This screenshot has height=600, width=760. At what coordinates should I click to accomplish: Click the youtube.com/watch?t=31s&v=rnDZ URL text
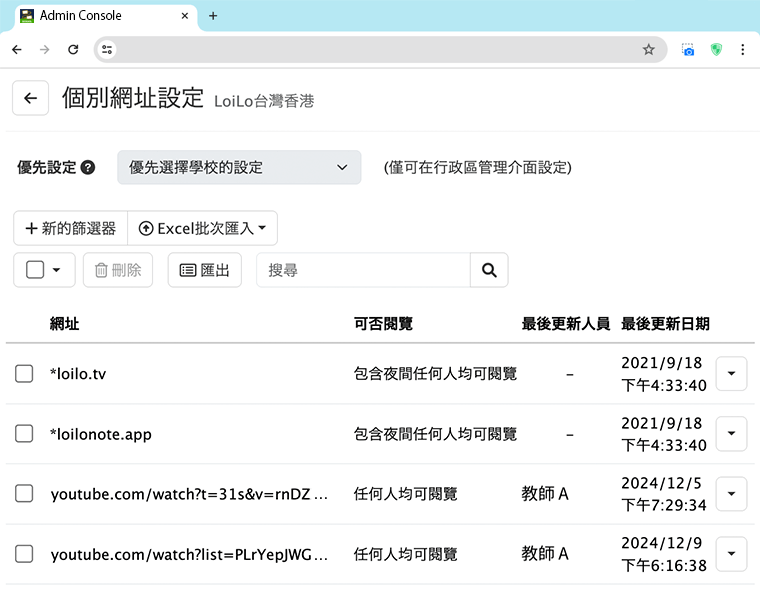point(189,494)
